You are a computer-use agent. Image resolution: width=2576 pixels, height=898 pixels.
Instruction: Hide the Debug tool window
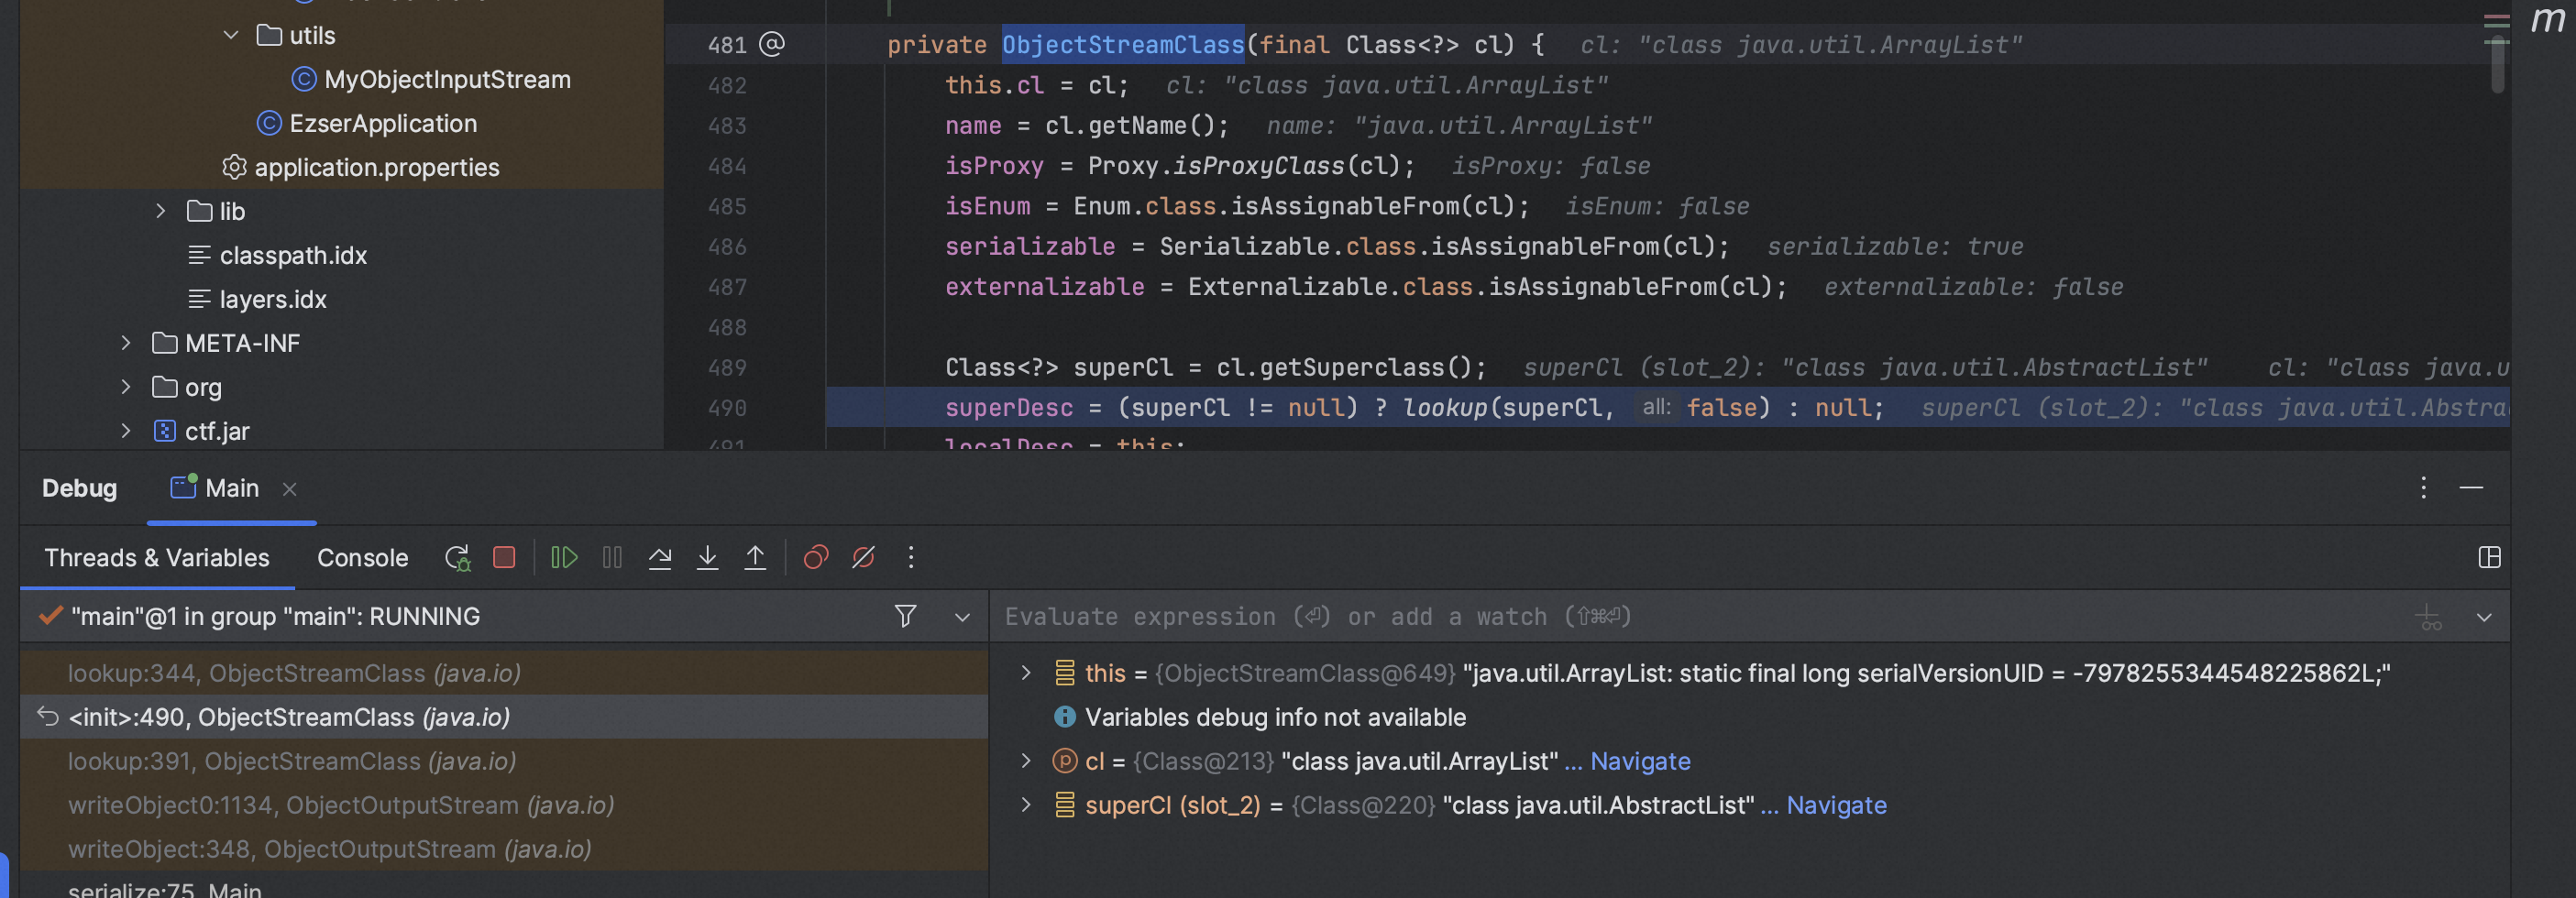(x=2471, y=488)
